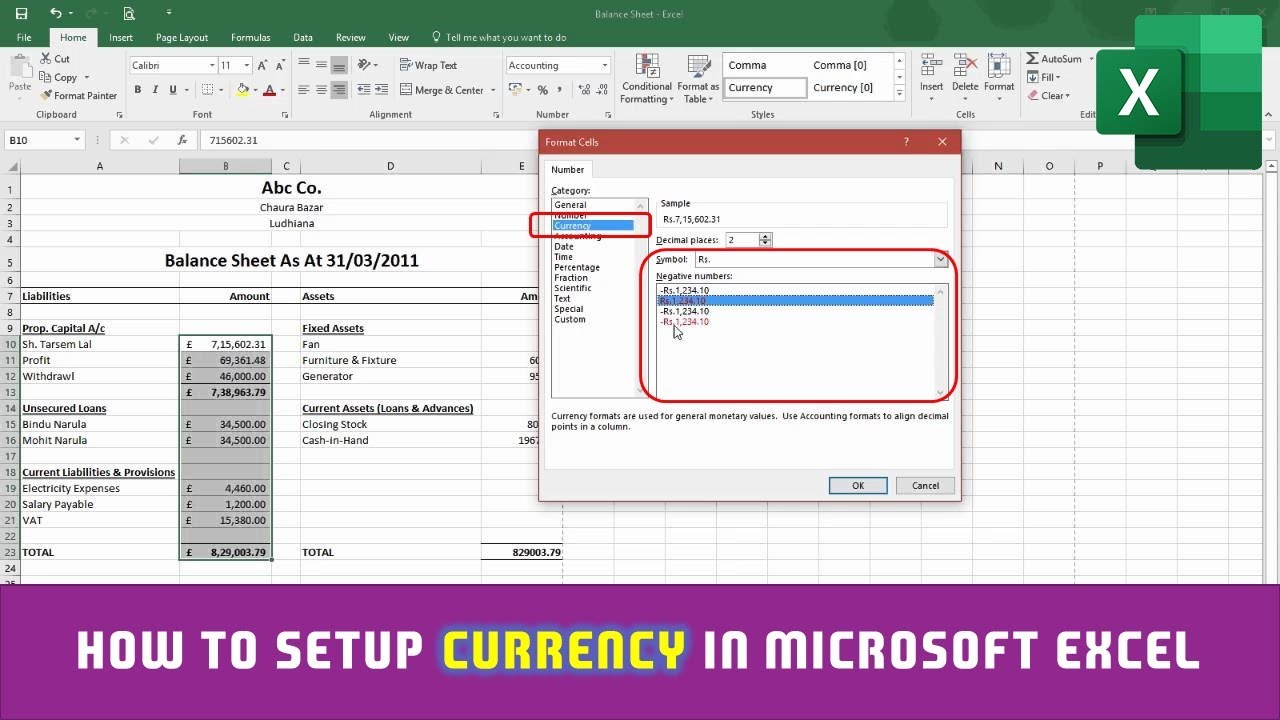Click Decrease Indent icon

click(x=362, y=90)
